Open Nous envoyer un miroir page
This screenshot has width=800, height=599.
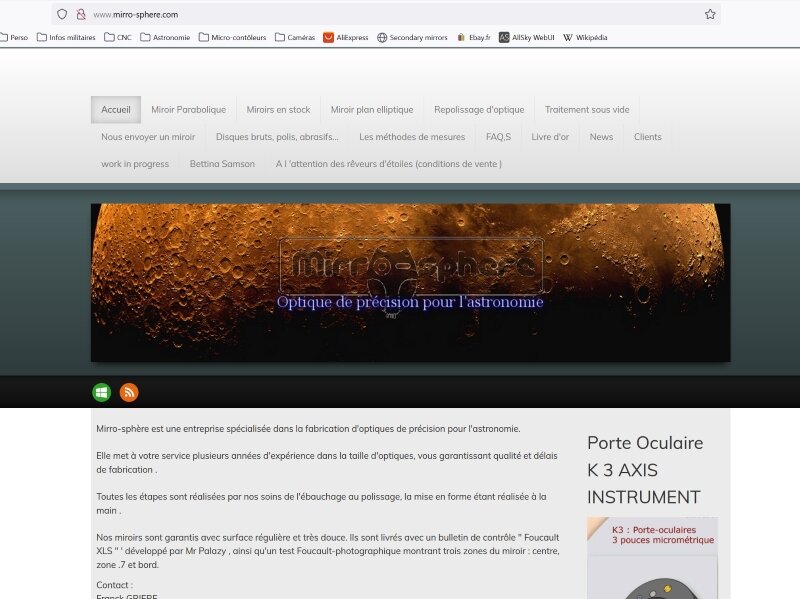(x=148, y=137)
